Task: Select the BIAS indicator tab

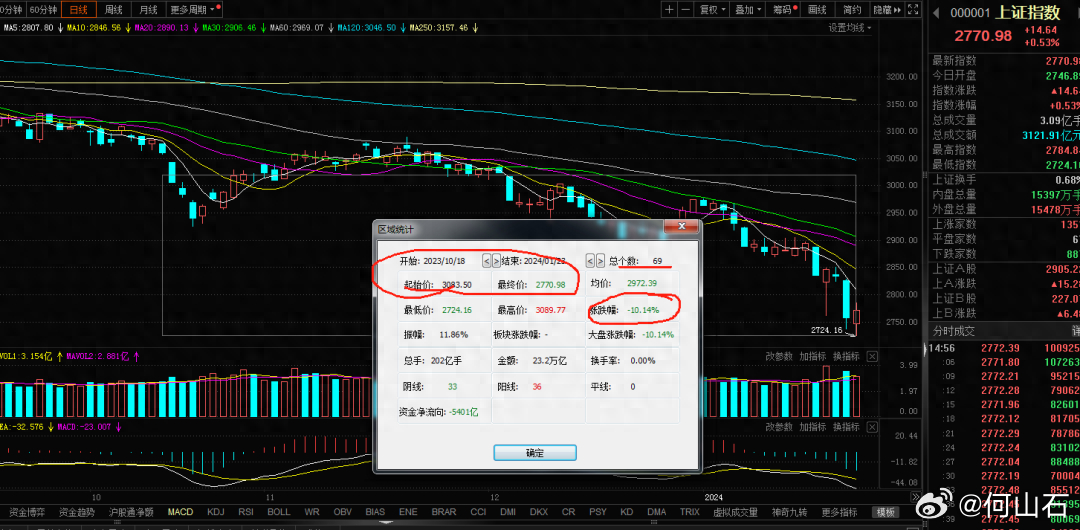Action: pos(375,512)
